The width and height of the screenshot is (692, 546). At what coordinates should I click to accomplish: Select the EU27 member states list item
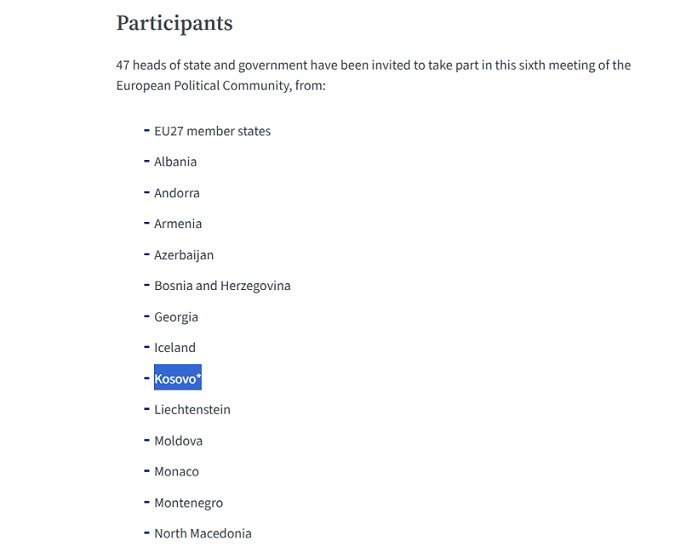212,131
